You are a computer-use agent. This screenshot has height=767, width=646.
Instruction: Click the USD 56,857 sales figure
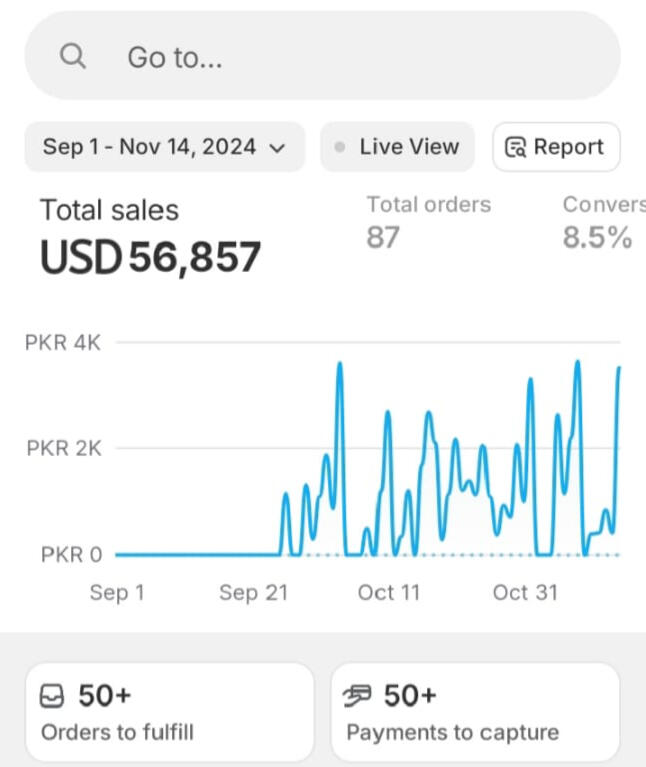pyautogui.click(x=150, y=257)
